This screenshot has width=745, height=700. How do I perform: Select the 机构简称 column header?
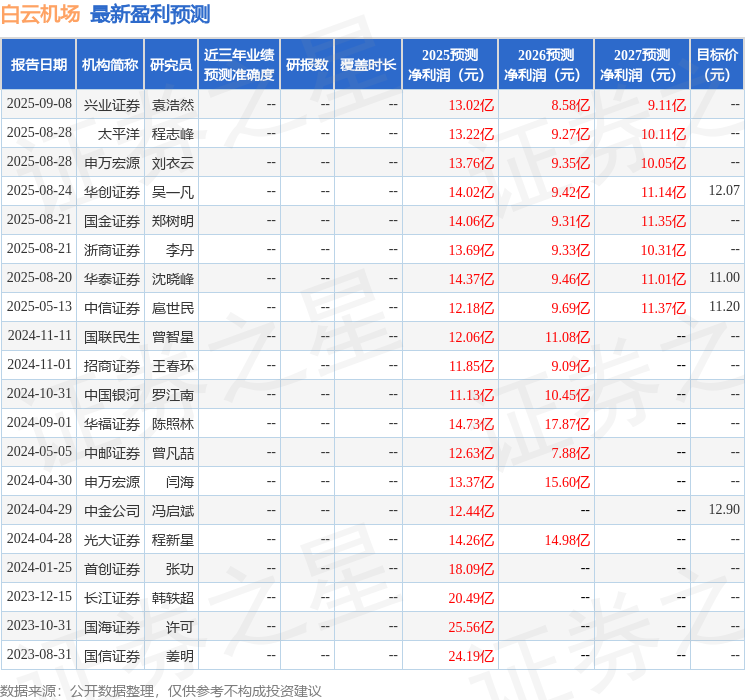(x=110, y=65)
